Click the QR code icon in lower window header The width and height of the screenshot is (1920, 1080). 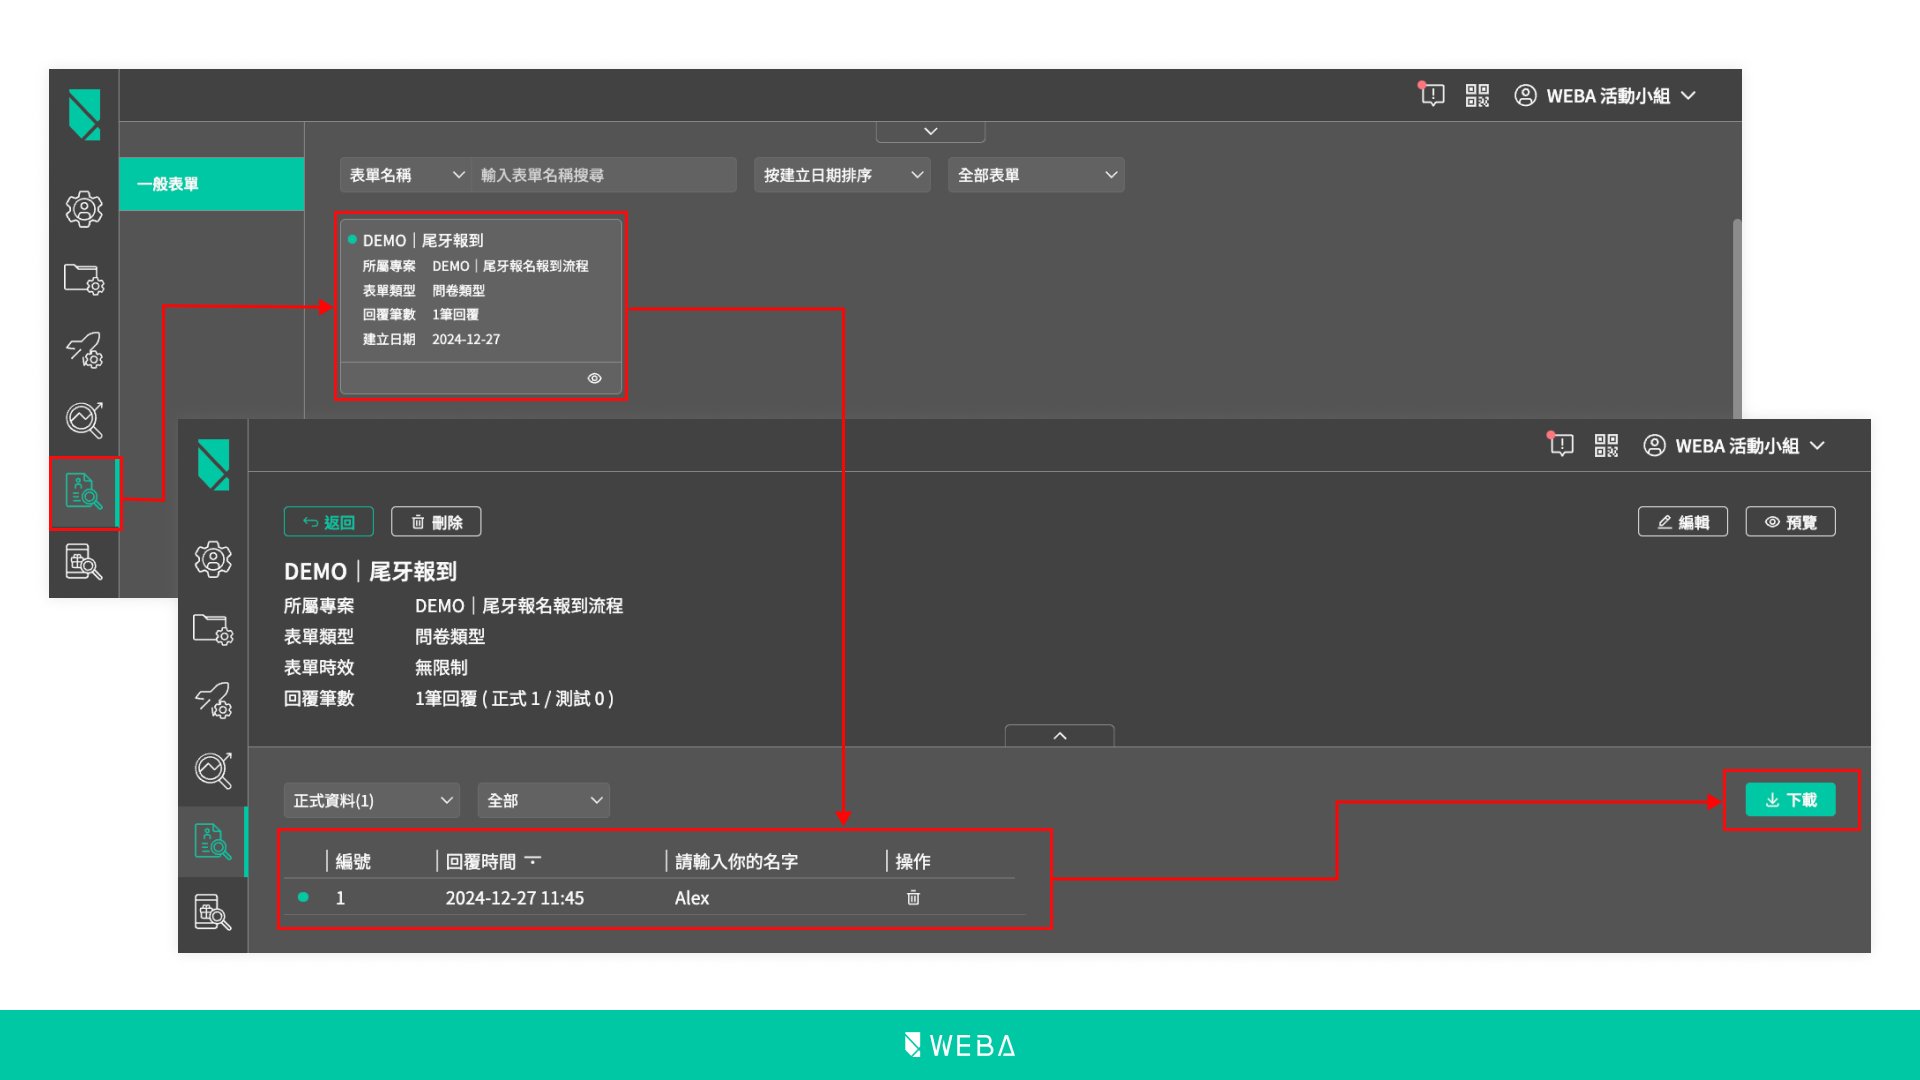[1606, 445]
